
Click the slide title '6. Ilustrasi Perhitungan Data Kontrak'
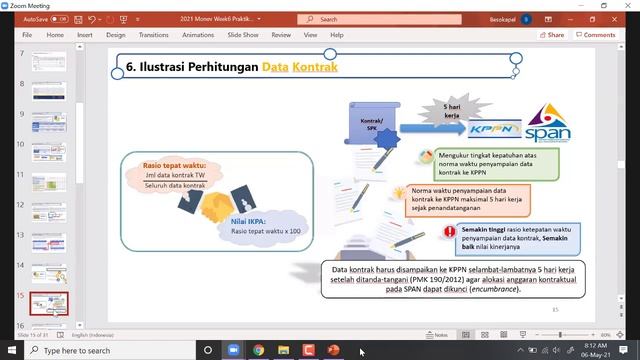click(232, 67)
